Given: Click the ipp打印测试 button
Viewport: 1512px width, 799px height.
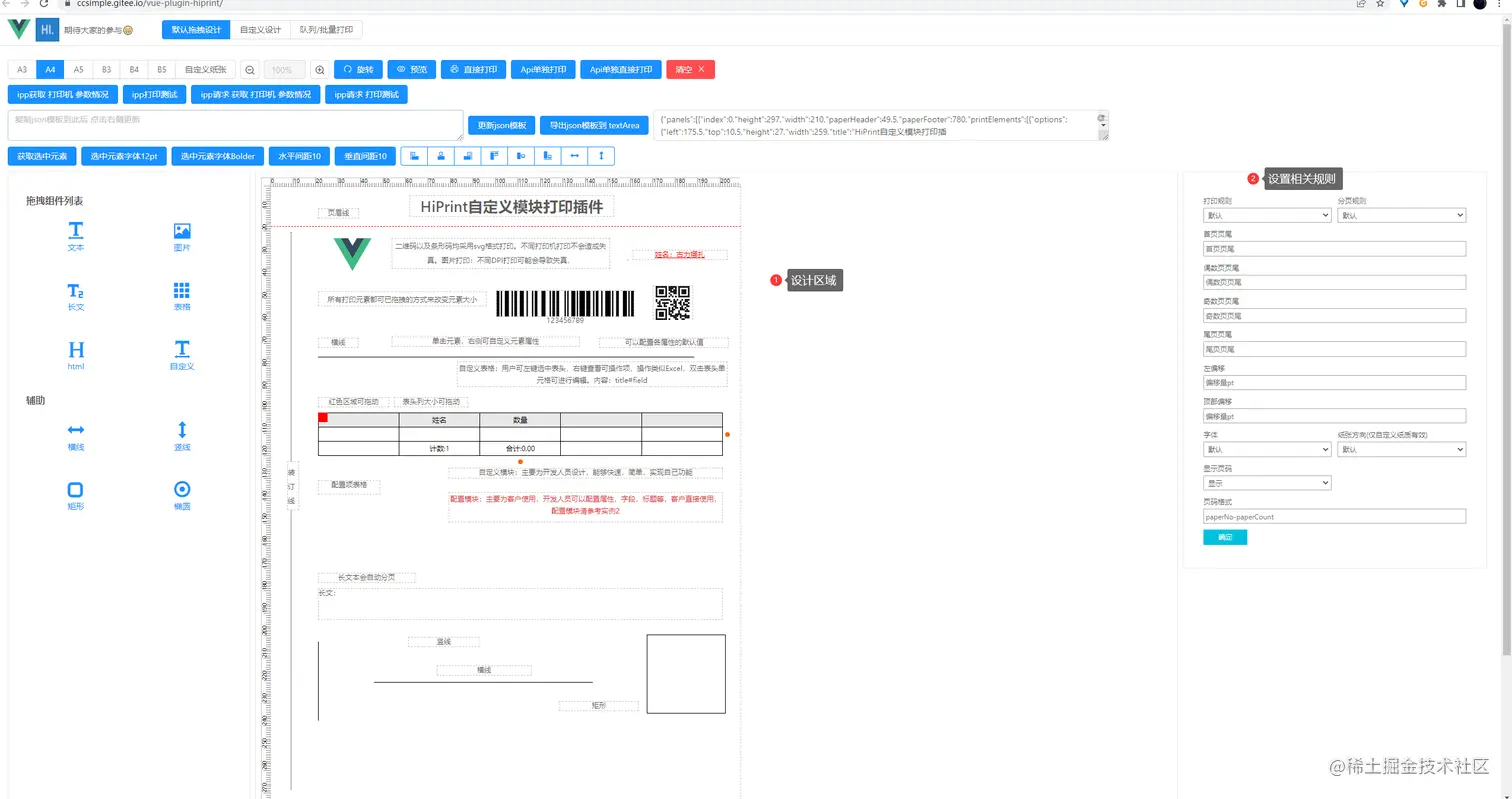Looking at the screenshot, I should (x=155, y=95).
